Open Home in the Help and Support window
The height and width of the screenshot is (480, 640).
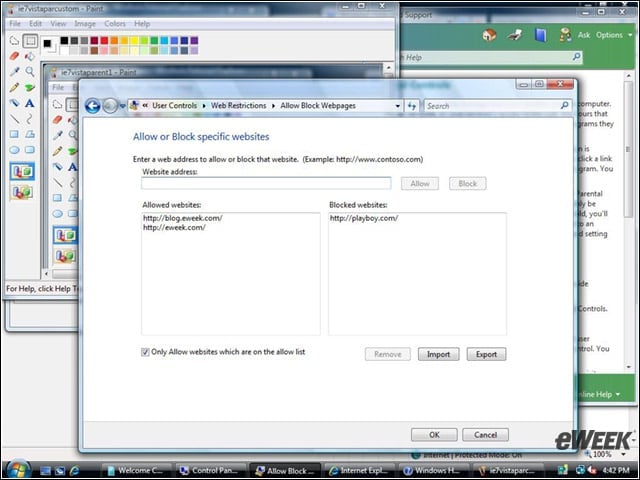[489, 35]
